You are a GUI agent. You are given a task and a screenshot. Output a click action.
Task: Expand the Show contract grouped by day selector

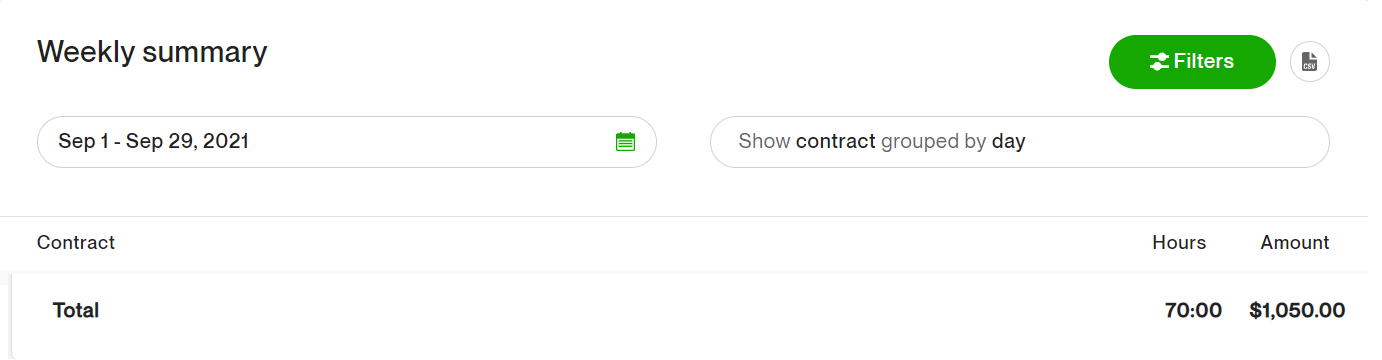(1019, 142)
